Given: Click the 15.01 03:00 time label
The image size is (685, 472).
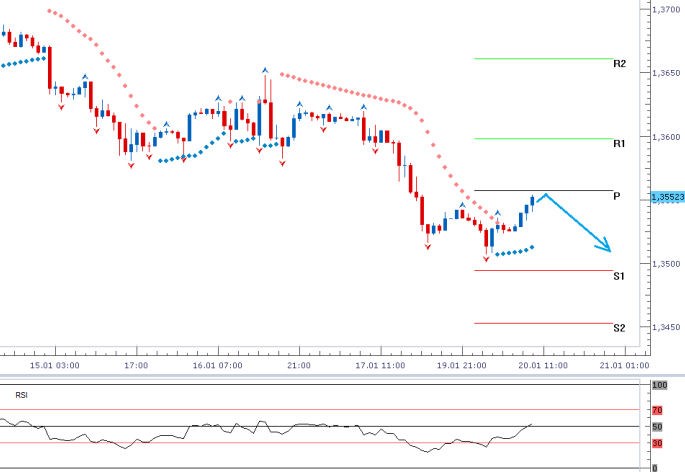Looking at the screenshot, I should [55, 365].
